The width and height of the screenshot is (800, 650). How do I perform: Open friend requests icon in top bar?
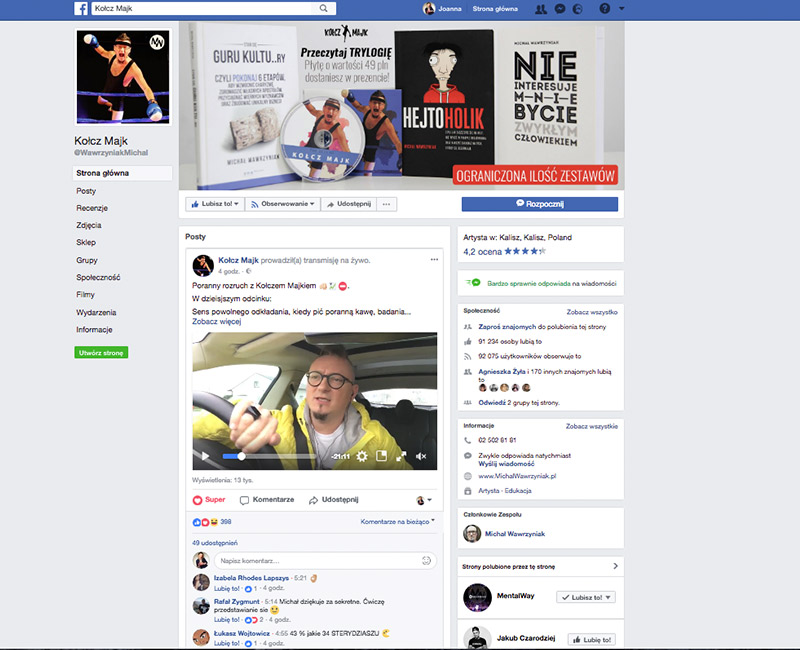tap(540, 9)
